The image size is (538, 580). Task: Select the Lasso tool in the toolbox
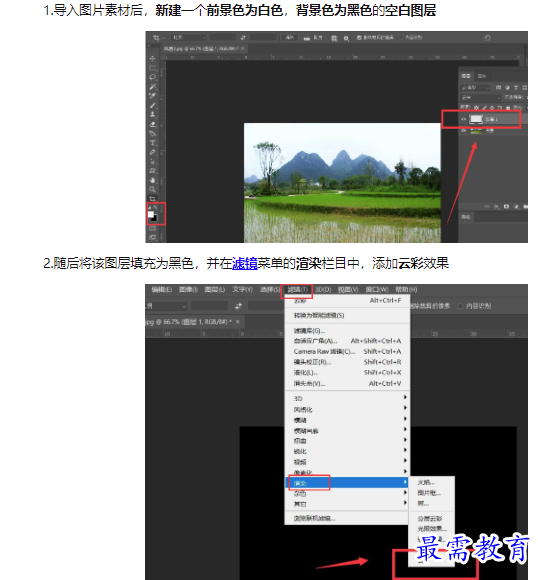point(152,77)
